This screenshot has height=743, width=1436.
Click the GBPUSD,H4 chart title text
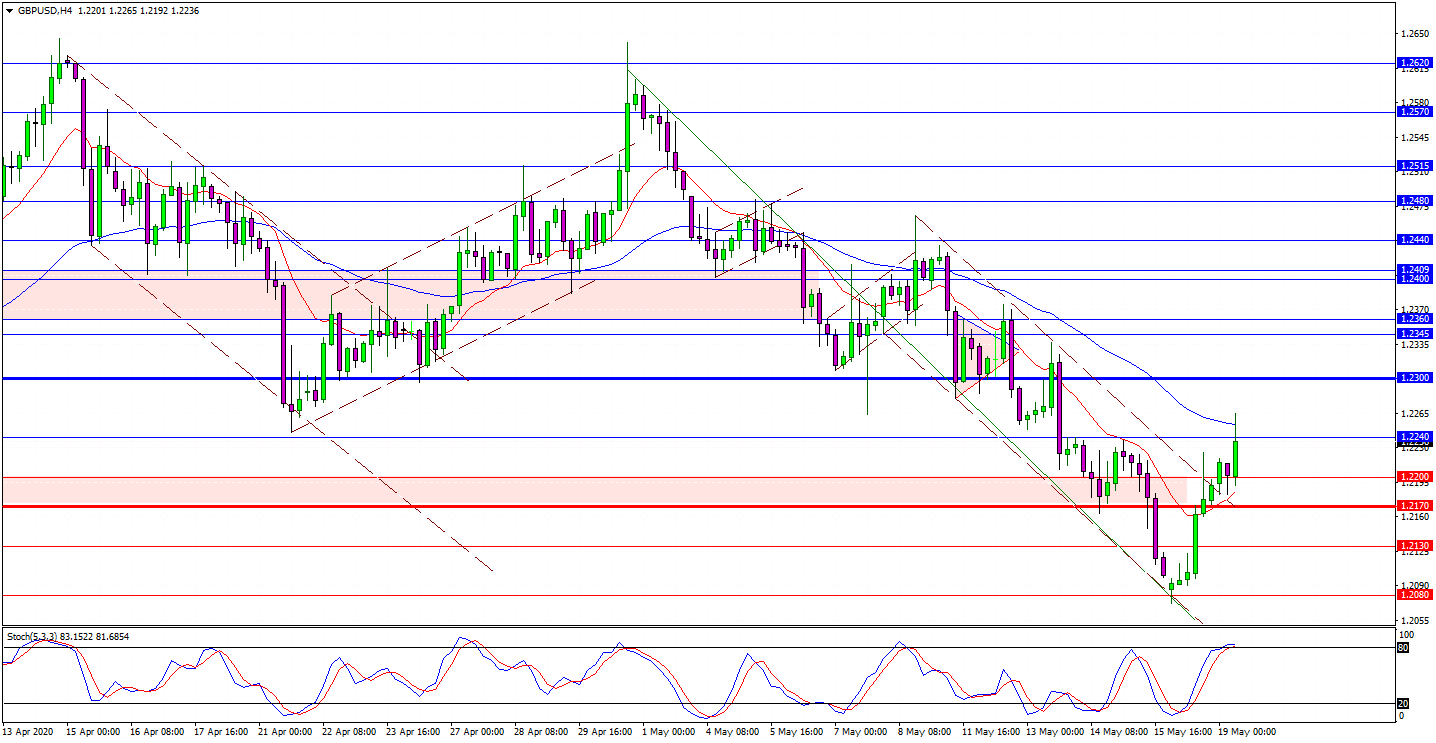click(44, 10)
